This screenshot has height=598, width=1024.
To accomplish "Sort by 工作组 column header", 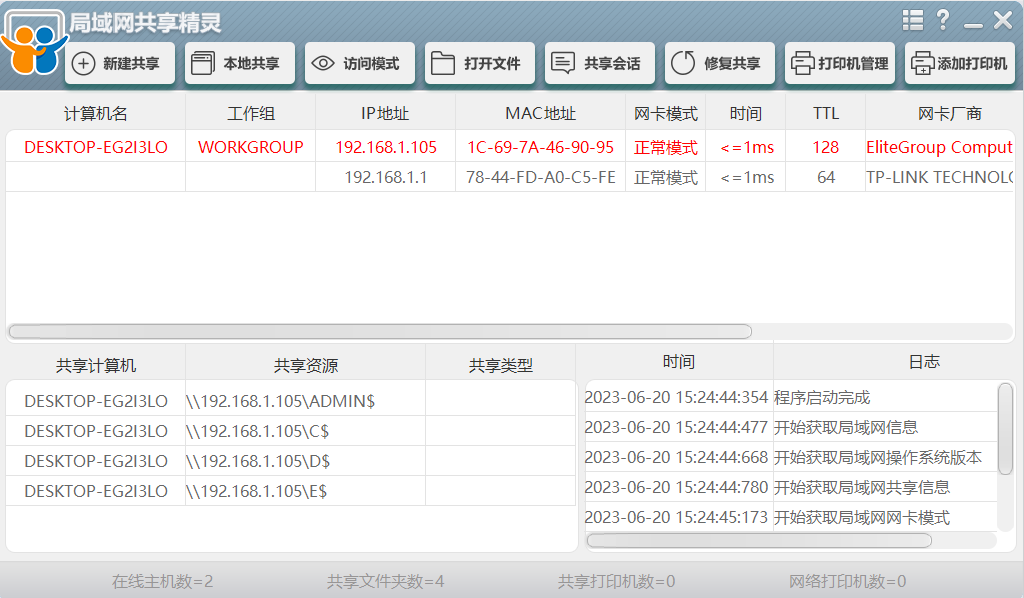I will [251, 114].
